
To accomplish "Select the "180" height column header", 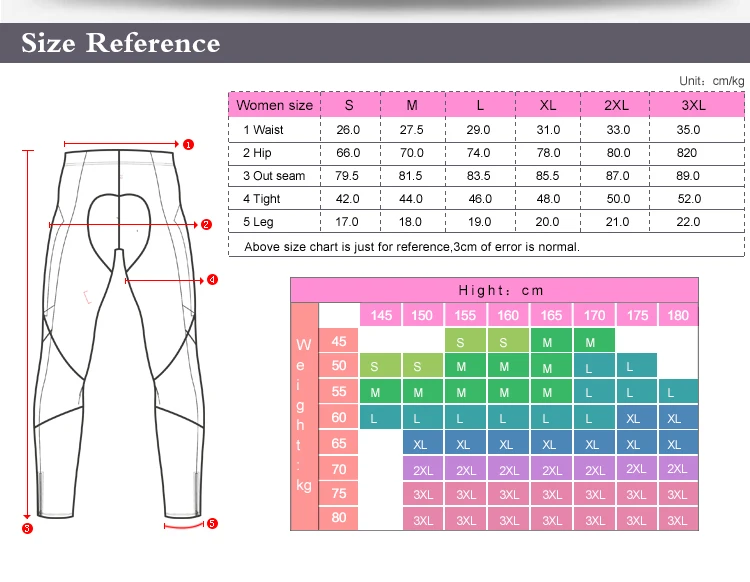I will pos(678,315).
